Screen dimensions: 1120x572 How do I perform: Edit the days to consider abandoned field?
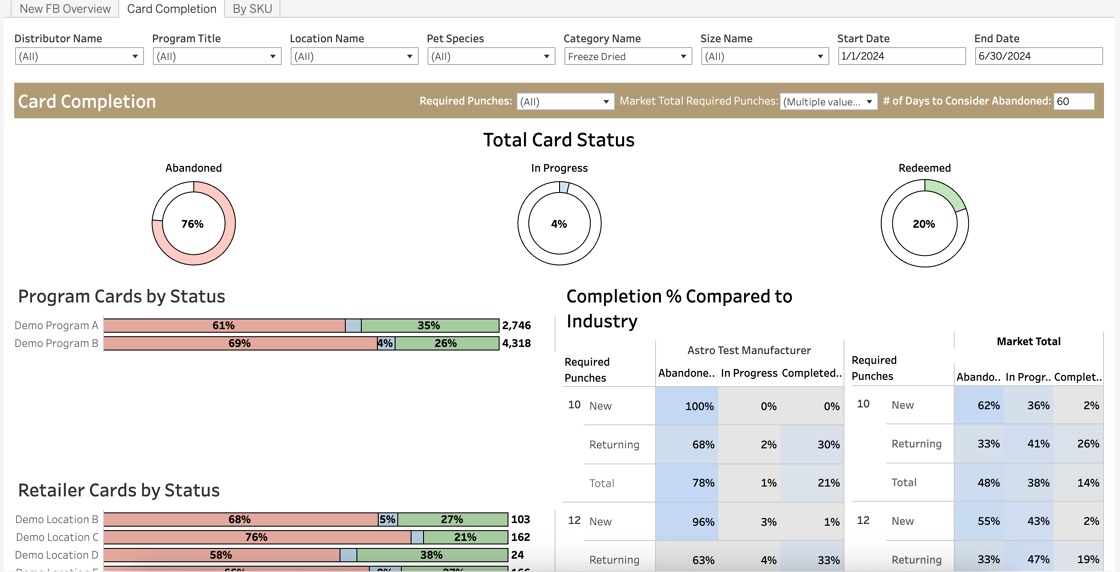(x=1073, y=102)
